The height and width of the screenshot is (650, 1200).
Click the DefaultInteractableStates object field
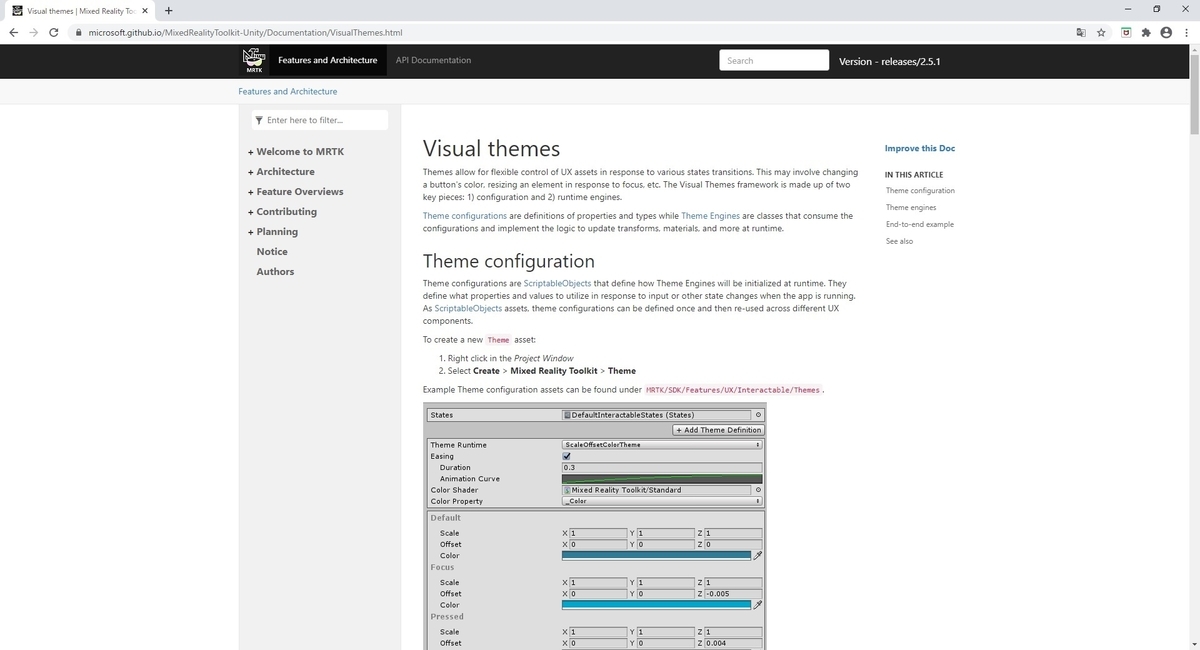[656, 415]
